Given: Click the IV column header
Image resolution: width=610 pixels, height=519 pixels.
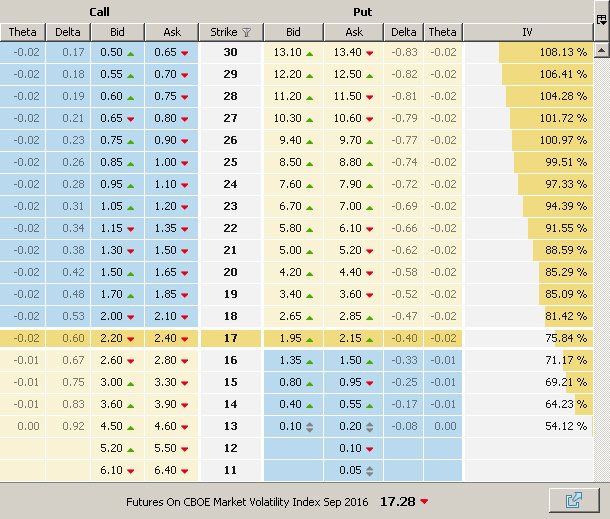Looking at the screenshot, I should [528, 32].
